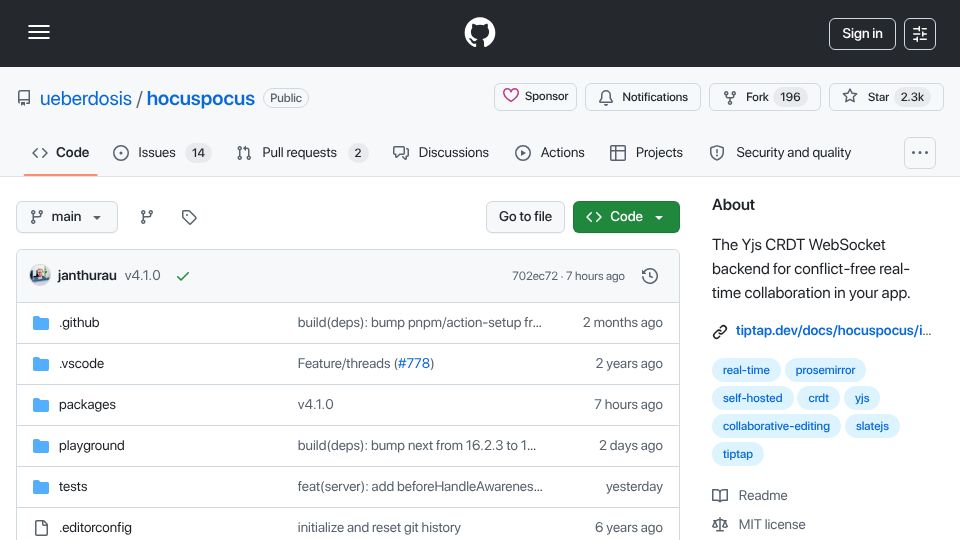The width and height of the screenshot is (960, 540).
Task: Open 'bump next from 16.2.3' commit message
Action: [x=416, y=446]
